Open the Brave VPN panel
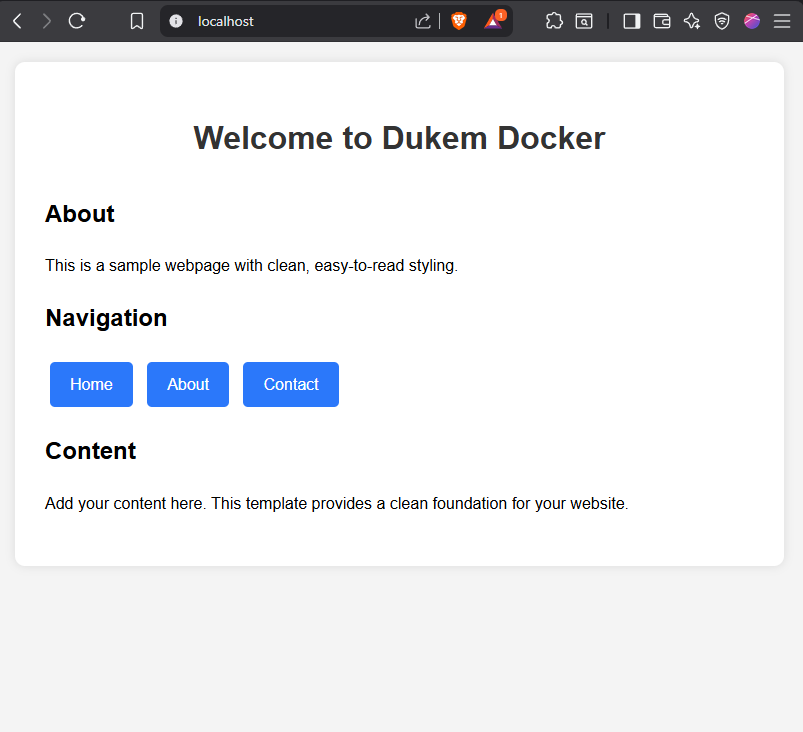 coord(721,21)
